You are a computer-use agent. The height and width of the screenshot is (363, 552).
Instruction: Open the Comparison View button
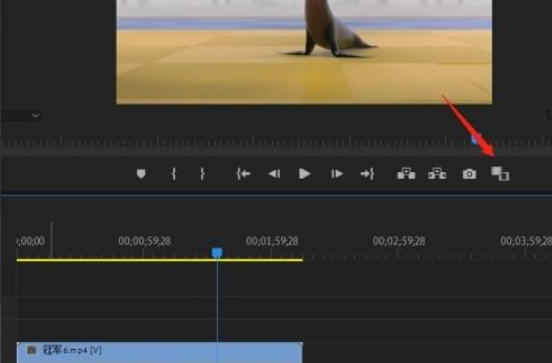click(x=500, y=174)
